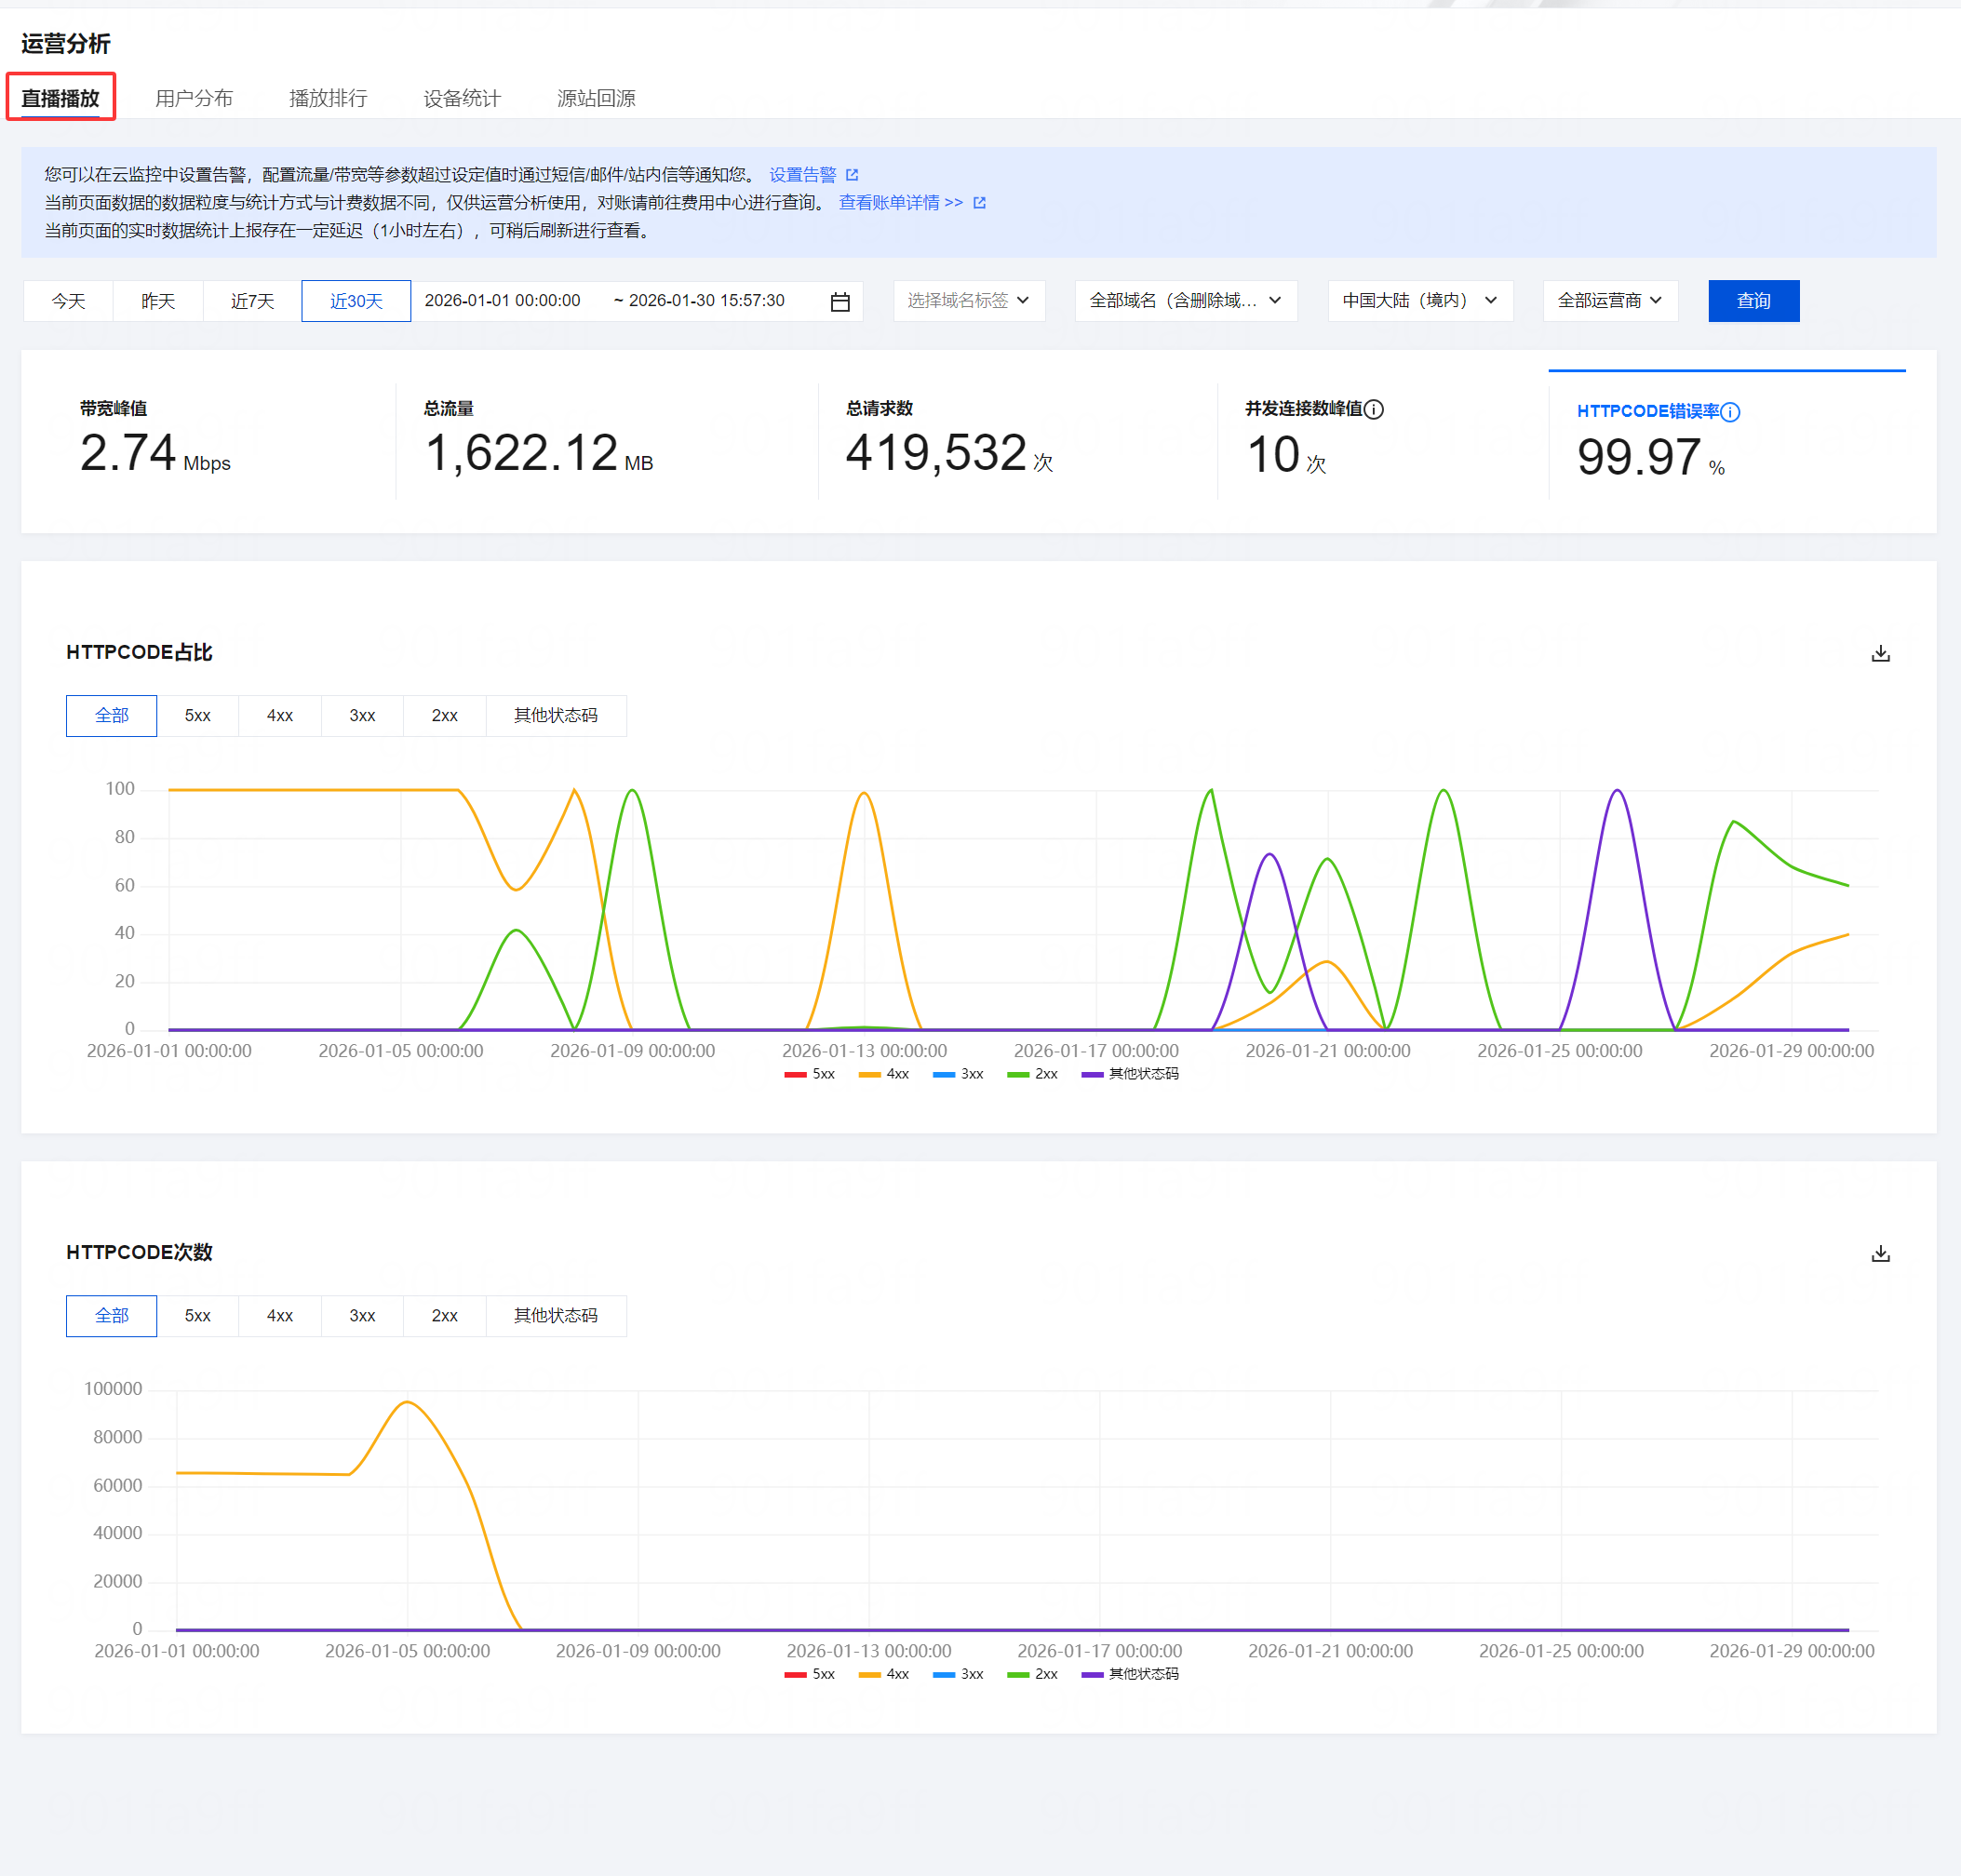Download the HTTPCODE占比 chart data

tap(1880, 653)
